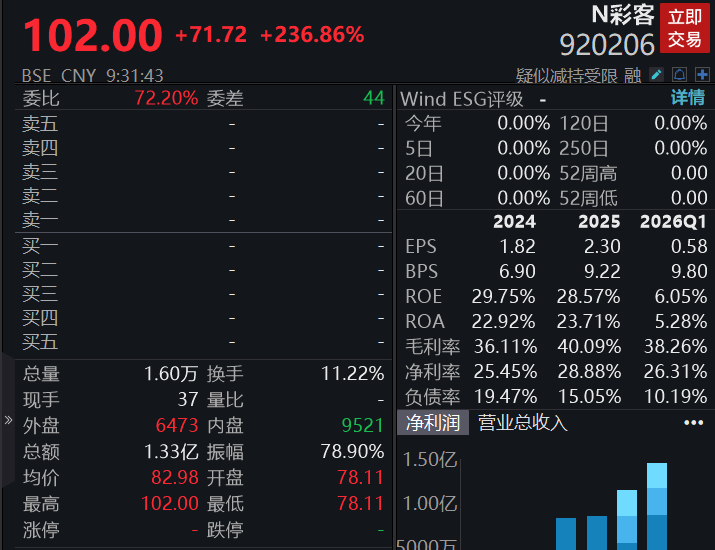Click the tallest net profit chart bar
Viewport: 715px width, 550px height.
pyautogui.click(x=657, y=506)
